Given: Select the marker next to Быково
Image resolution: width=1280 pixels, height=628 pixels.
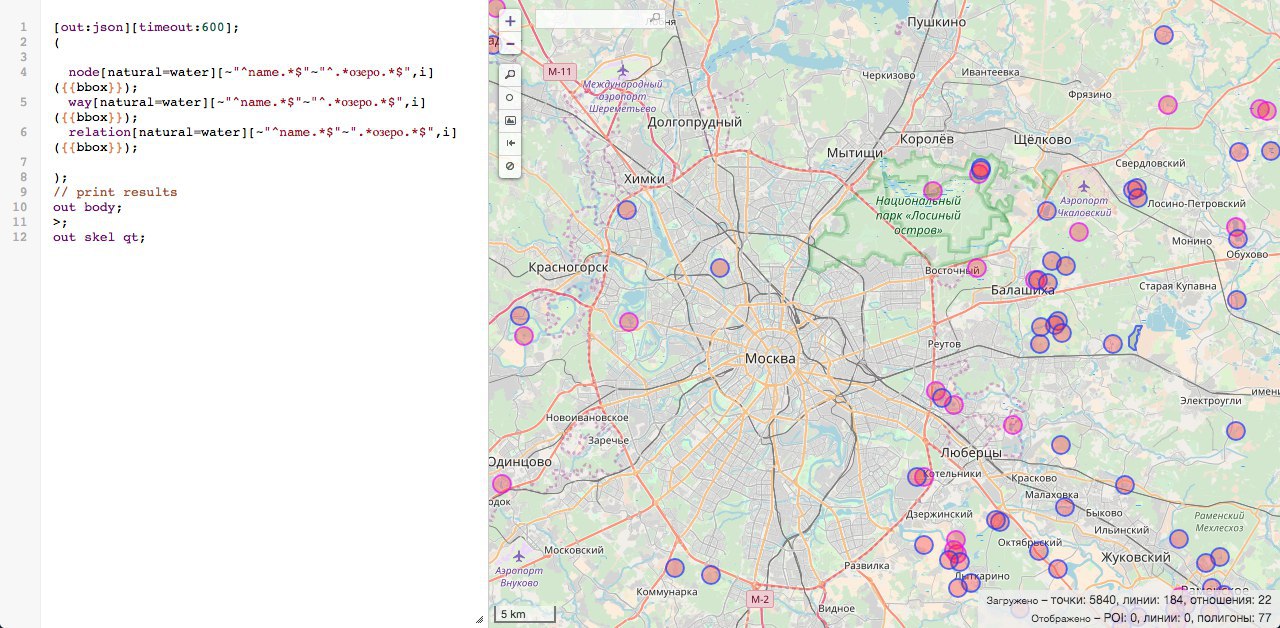Looking at the screenshot, I should pos(1065,507).
